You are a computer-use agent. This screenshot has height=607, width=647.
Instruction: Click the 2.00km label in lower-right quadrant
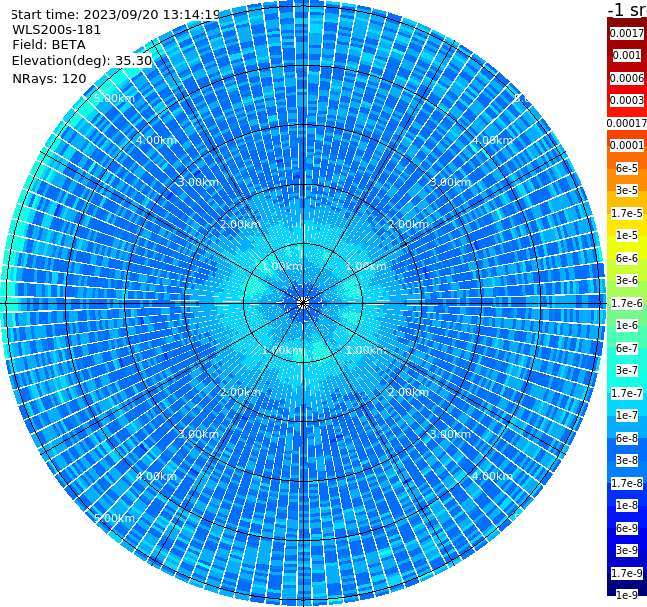click(x=408, y=392)
